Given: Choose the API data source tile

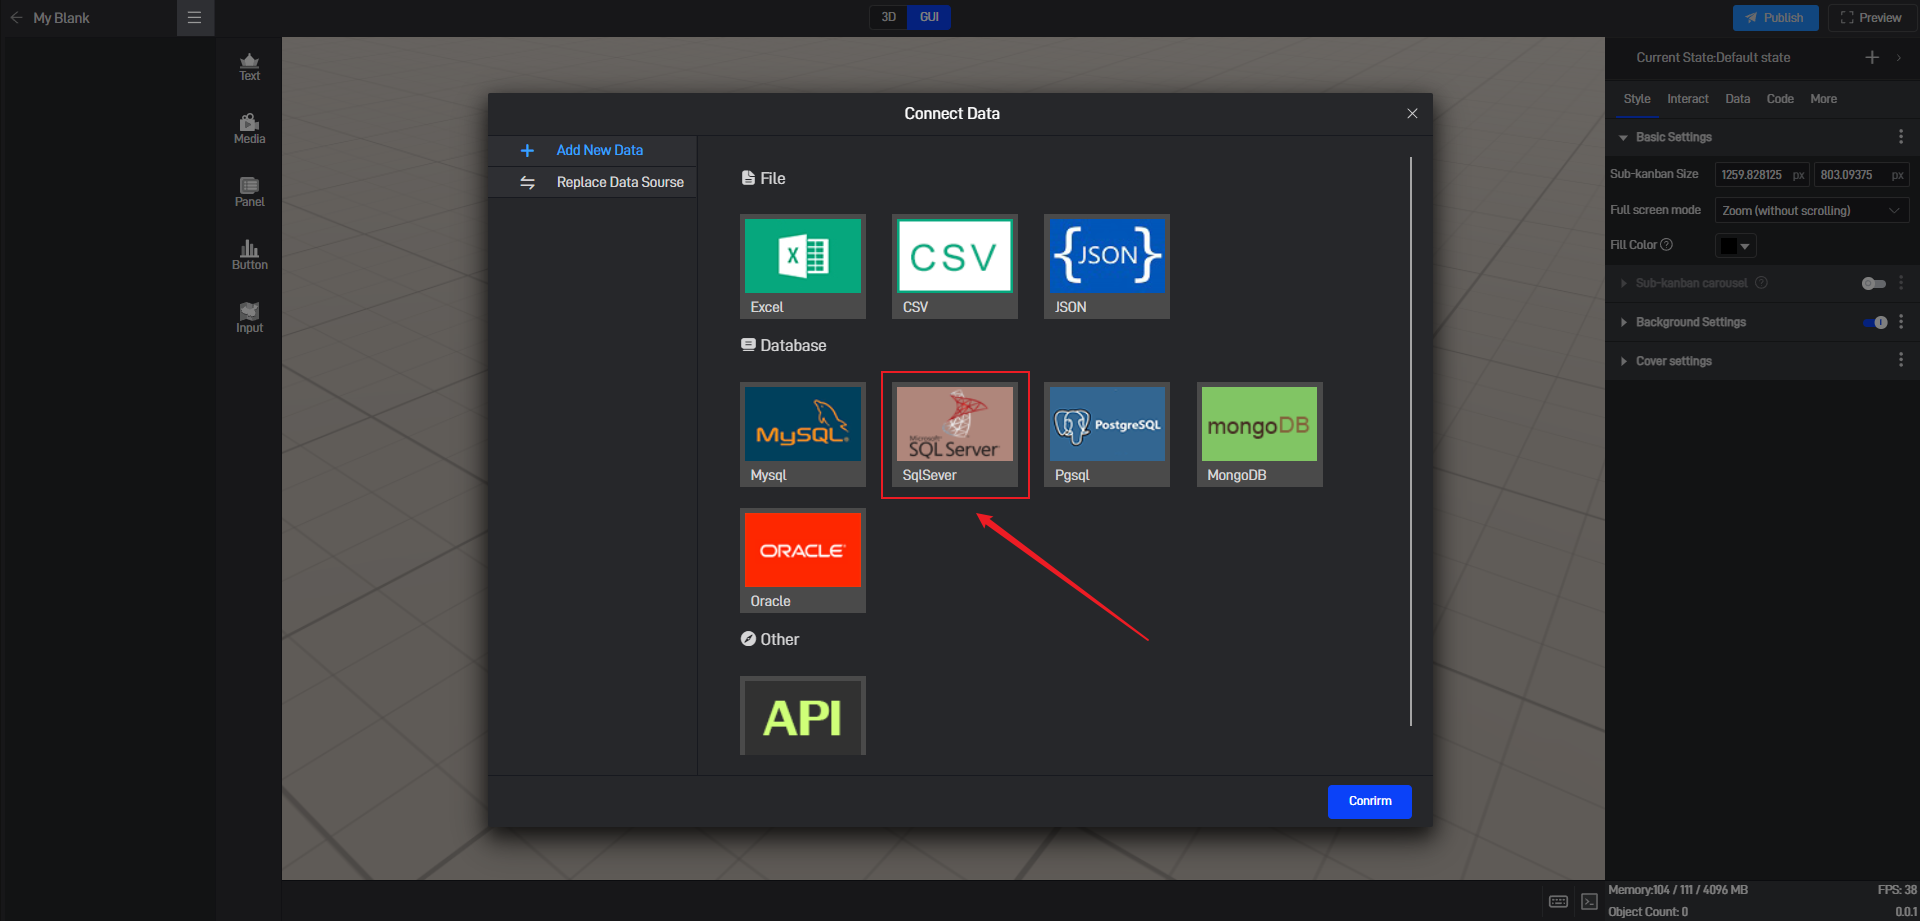Looking at the screenshot, I should 802,716.
